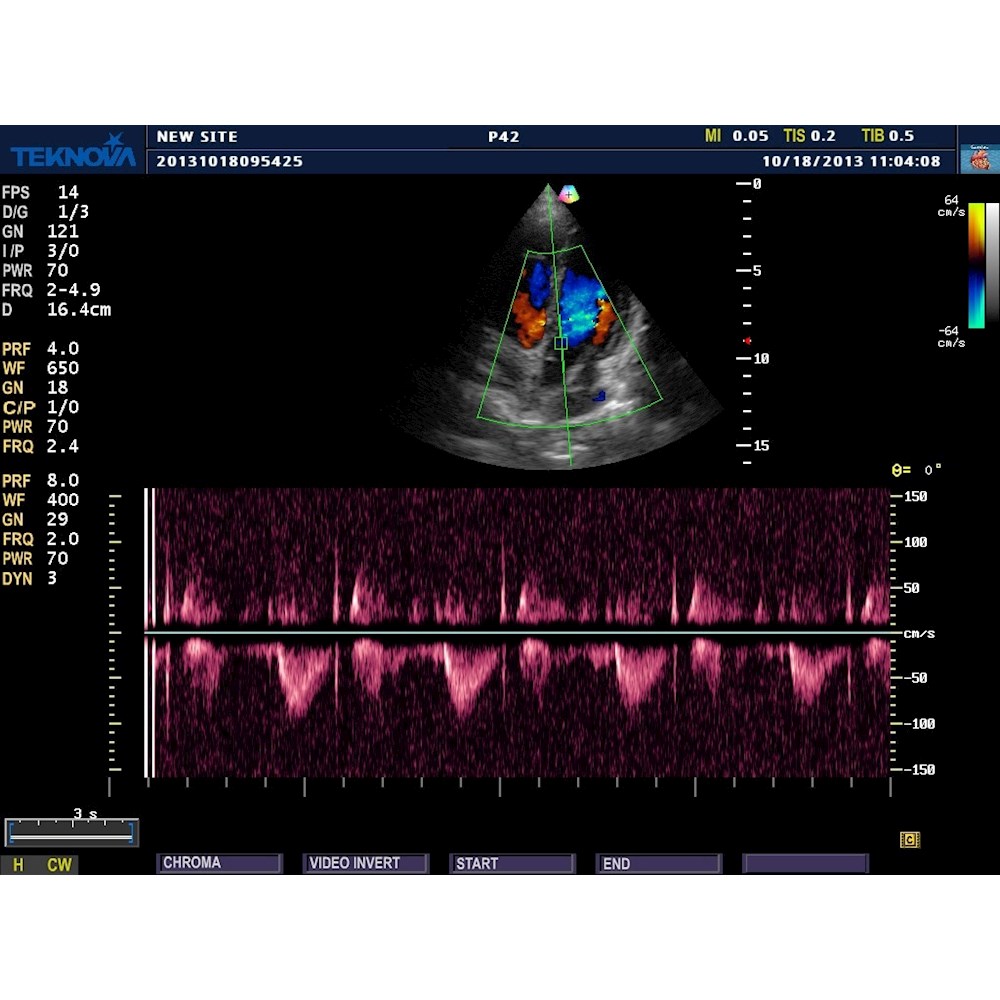Toggle the H mode indicator
1000x1000 pixels.
(x=18, y=865)
